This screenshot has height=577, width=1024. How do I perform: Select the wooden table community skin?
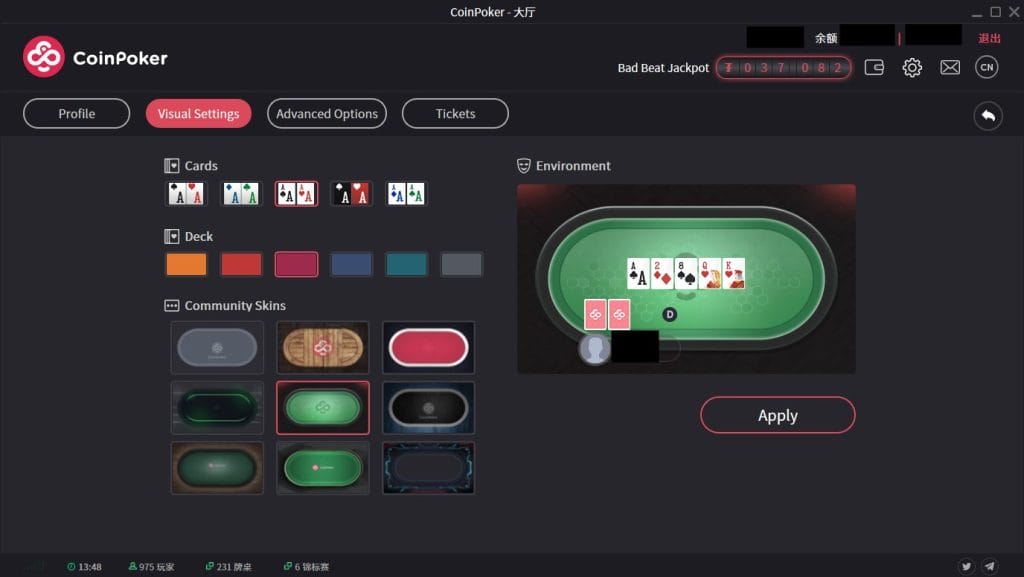[323, 347]
